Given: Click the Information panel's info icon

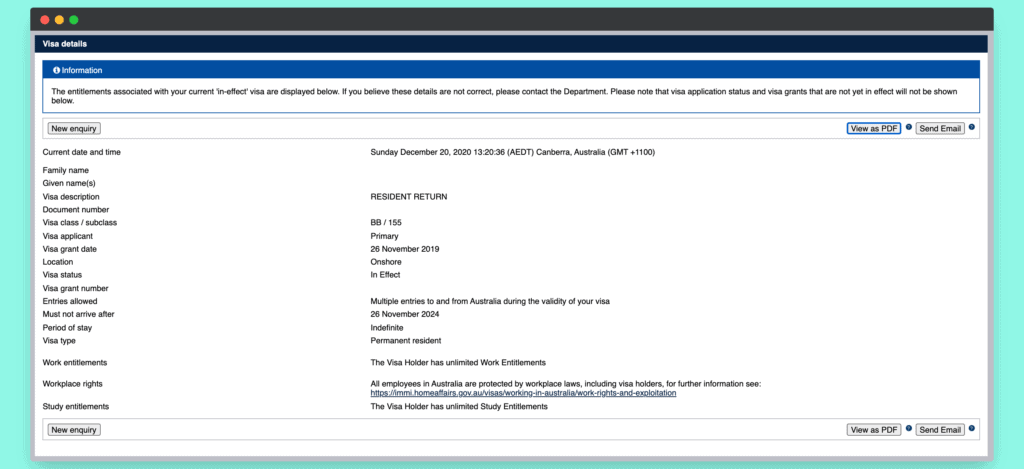Looking at the screenshot, I should (56, 71).
